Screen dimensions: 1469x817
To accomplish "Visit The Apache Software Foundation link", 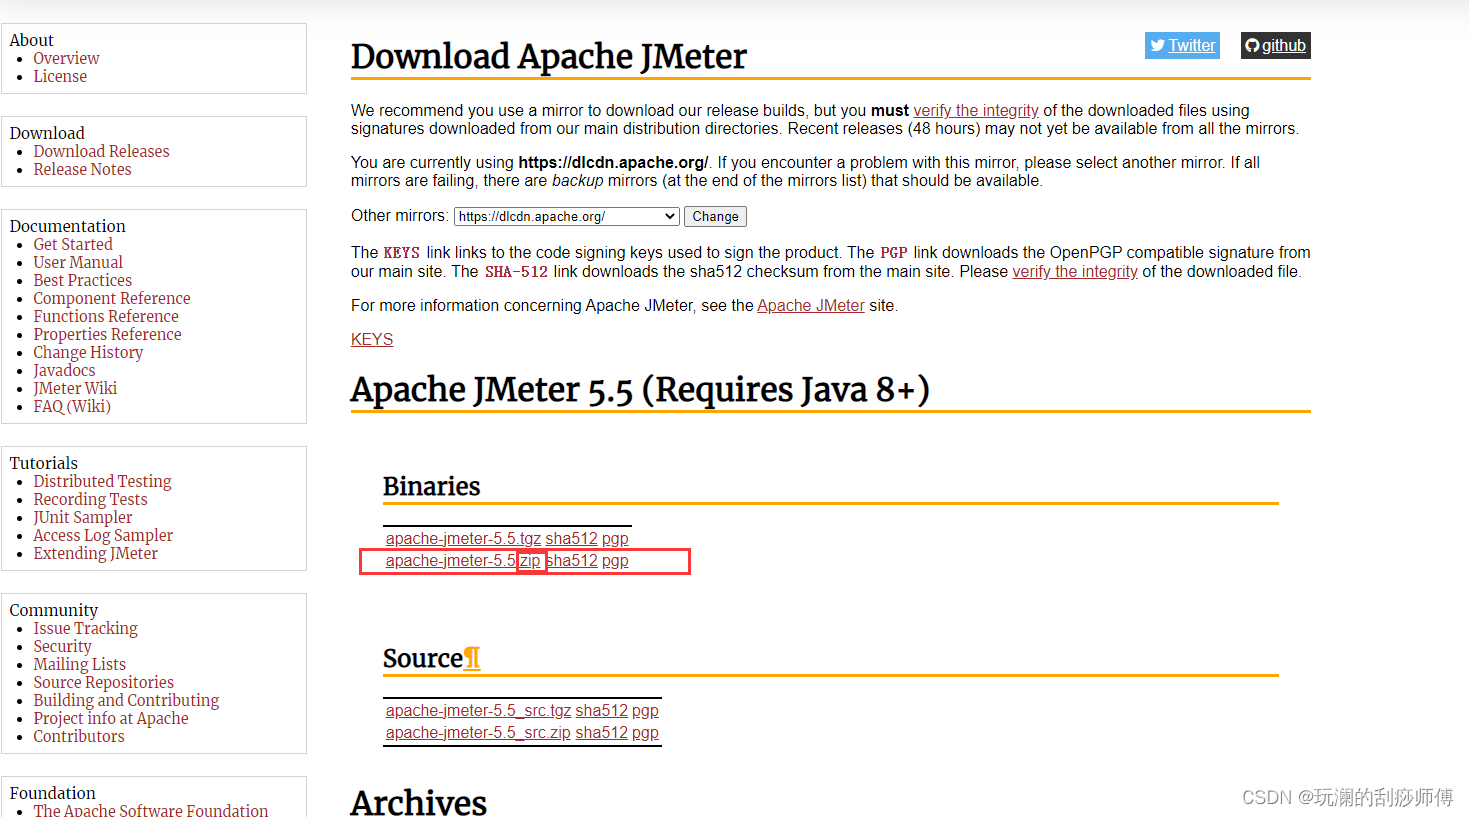I will 150,810.
